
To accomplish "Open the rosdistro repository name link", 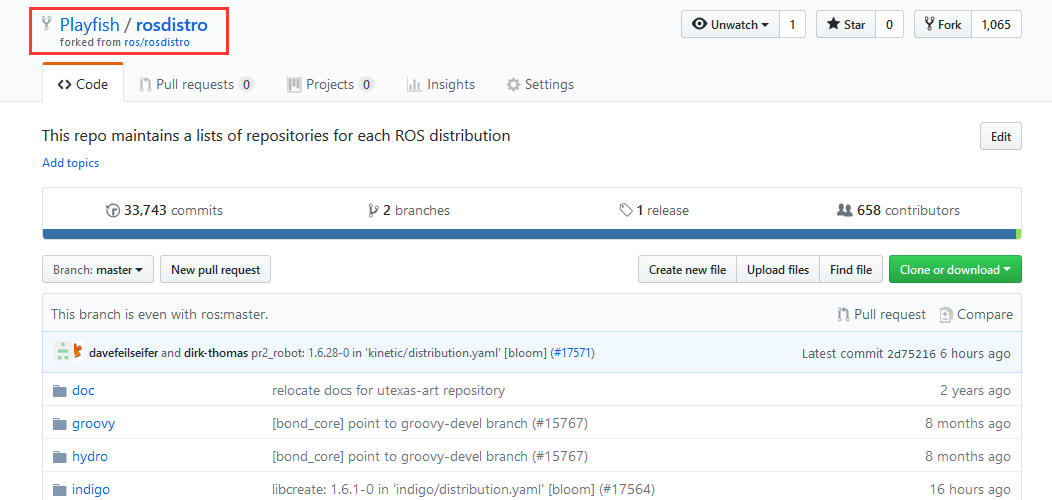I will (172, 25).
